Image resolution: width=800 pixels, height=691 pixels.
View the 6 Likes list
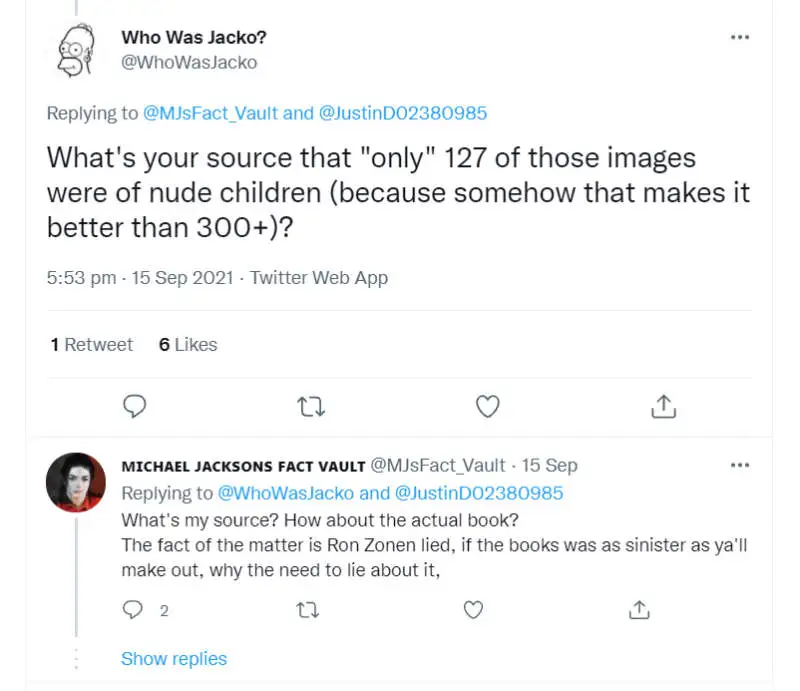coord(188,344)
